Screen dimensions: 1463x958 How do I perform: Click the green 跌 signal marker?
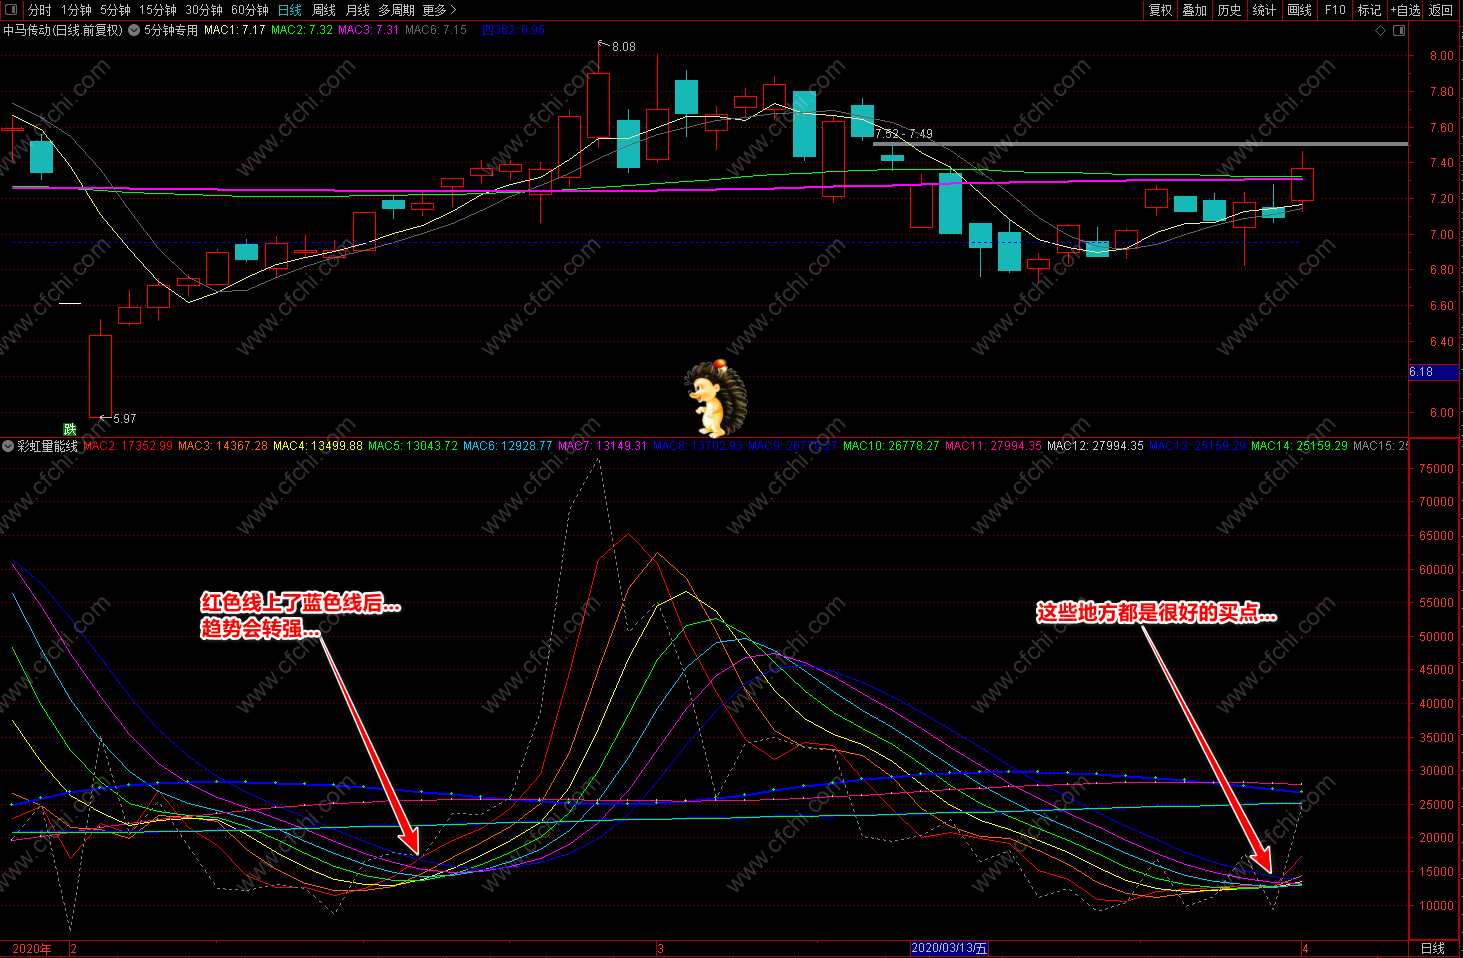[x=70, y=430]
